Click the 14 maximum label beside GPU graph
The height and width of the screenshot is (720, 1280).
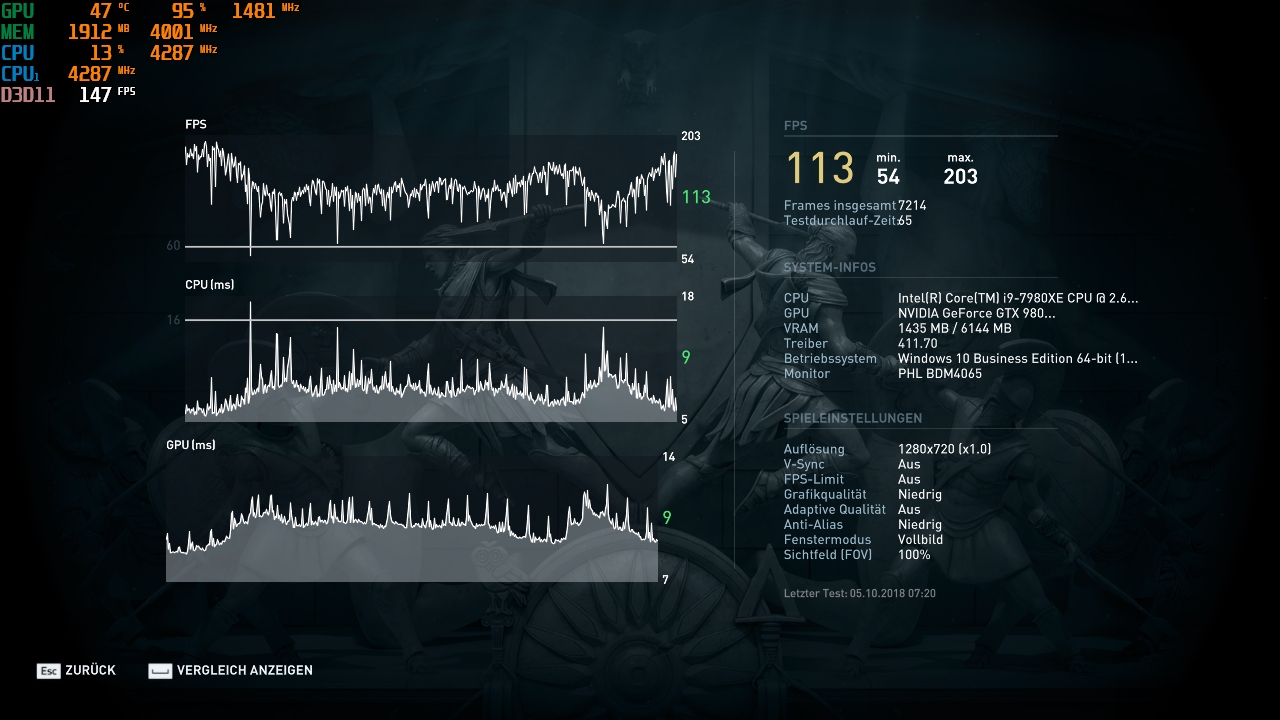point(669,457)
